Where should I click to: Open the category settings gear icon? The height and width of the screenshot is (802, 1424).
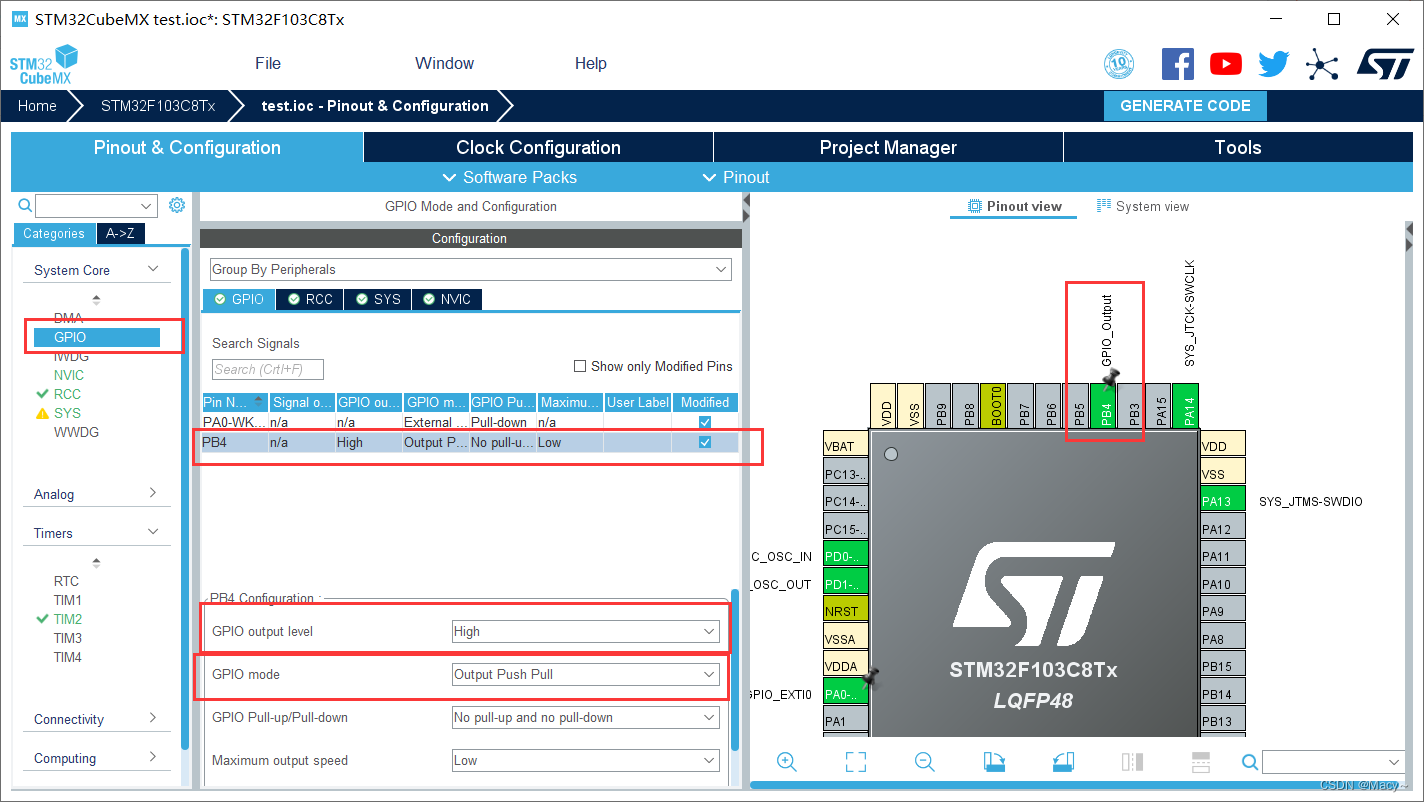(177, 205)
